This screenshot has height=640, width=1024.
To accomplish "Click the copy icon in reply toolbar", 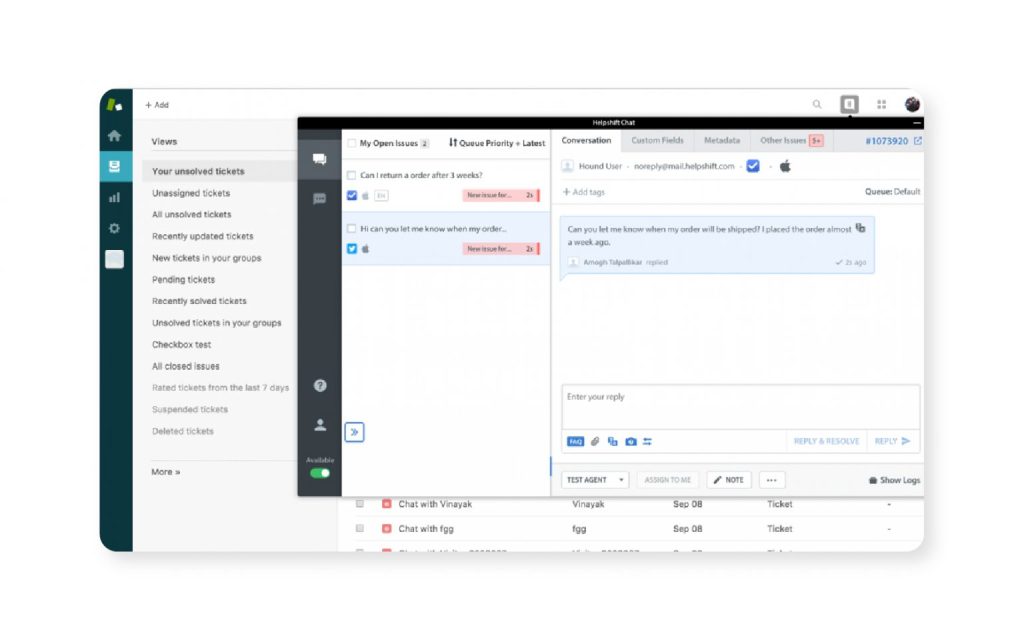I will (613, 441).
